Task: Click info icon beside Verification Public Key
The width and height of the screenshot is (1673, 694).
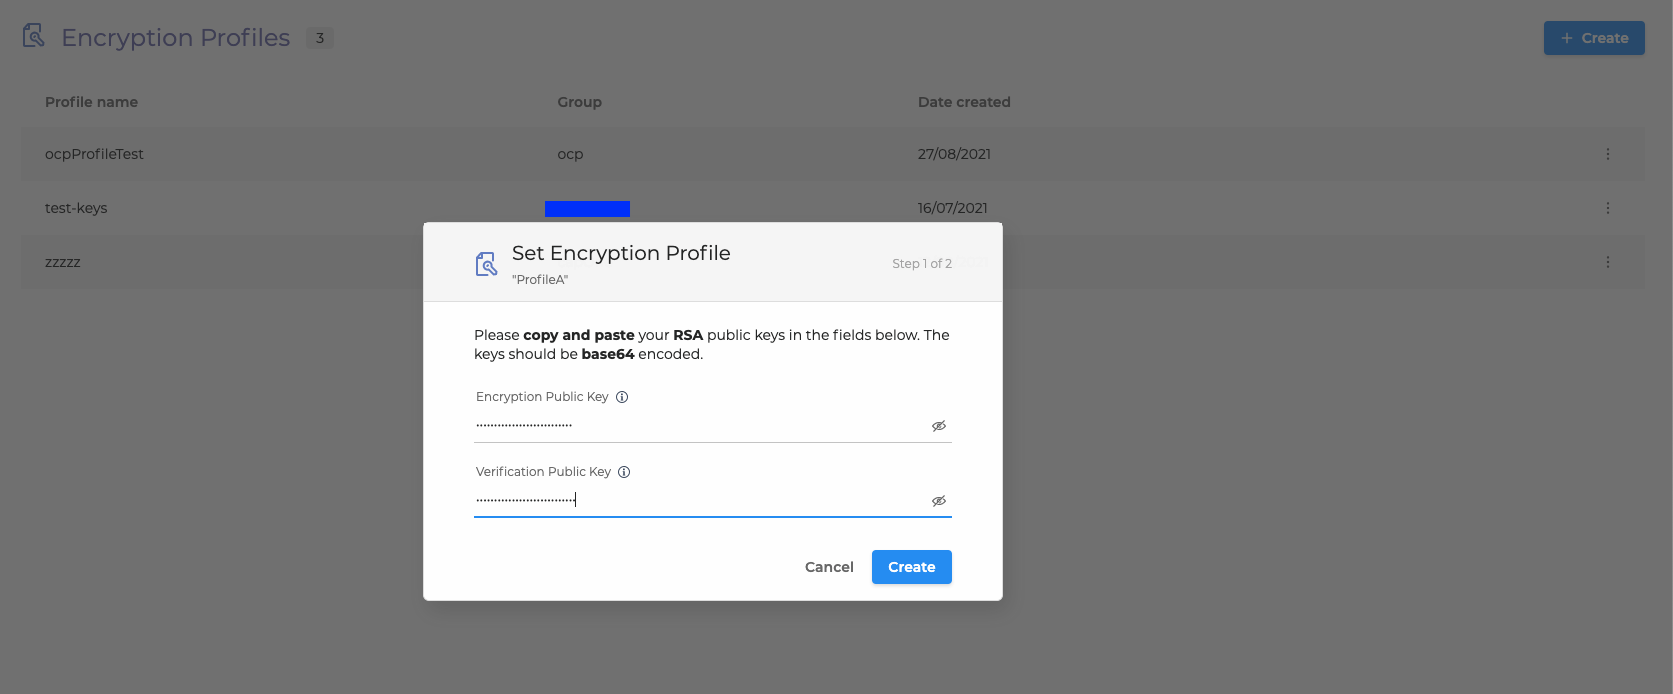Action: coord(624,472)
